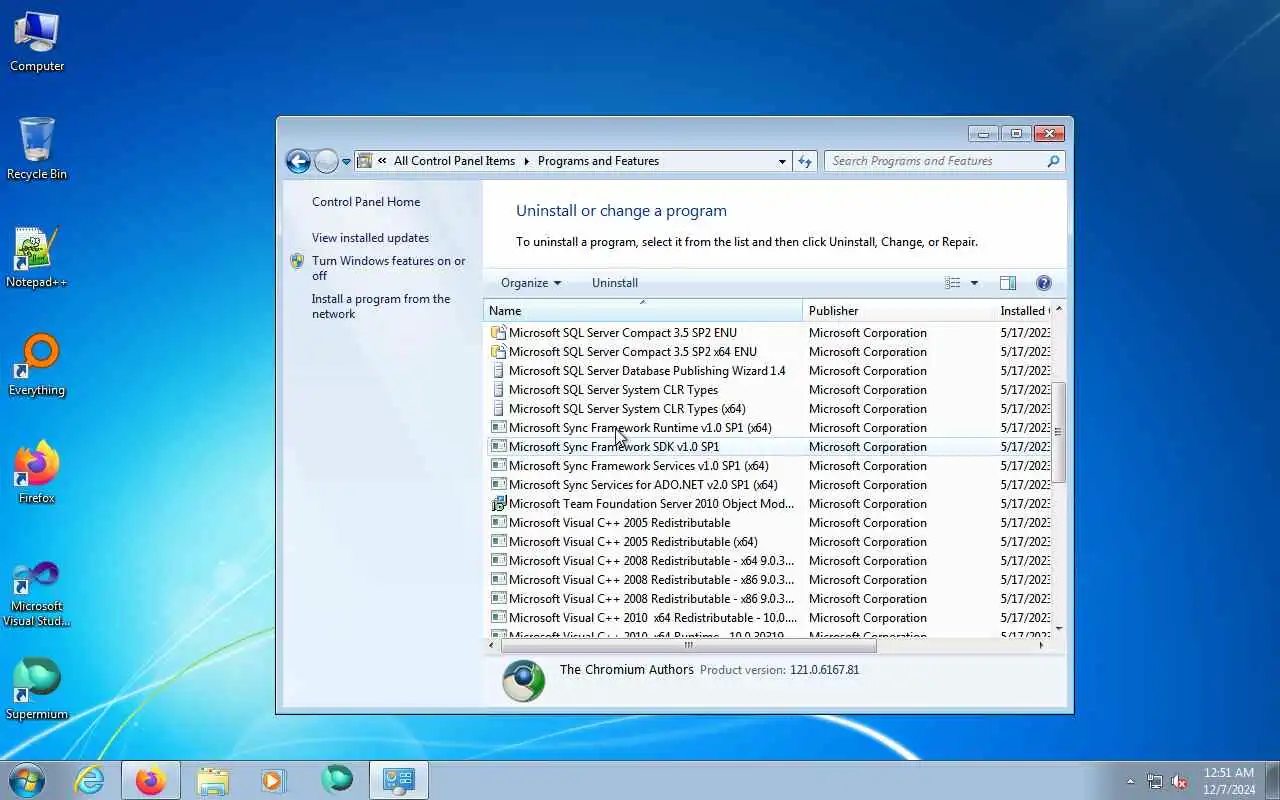Image resolution: width=1280 pixels, height=800 pixels.
Task: Click Install a program from the network
Action: pyautogui.click(x=381, y=306)
